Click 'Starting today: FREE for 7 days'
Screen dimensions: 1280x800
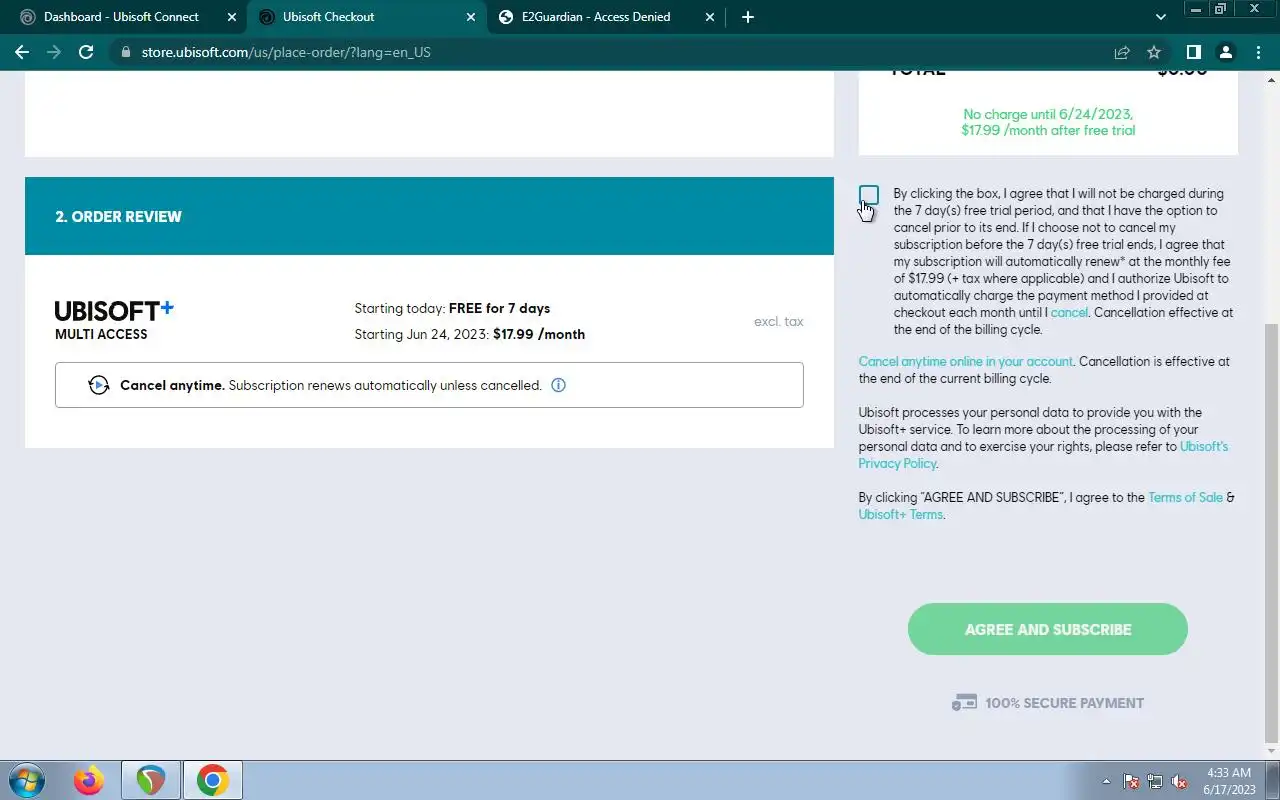point(452,308)
